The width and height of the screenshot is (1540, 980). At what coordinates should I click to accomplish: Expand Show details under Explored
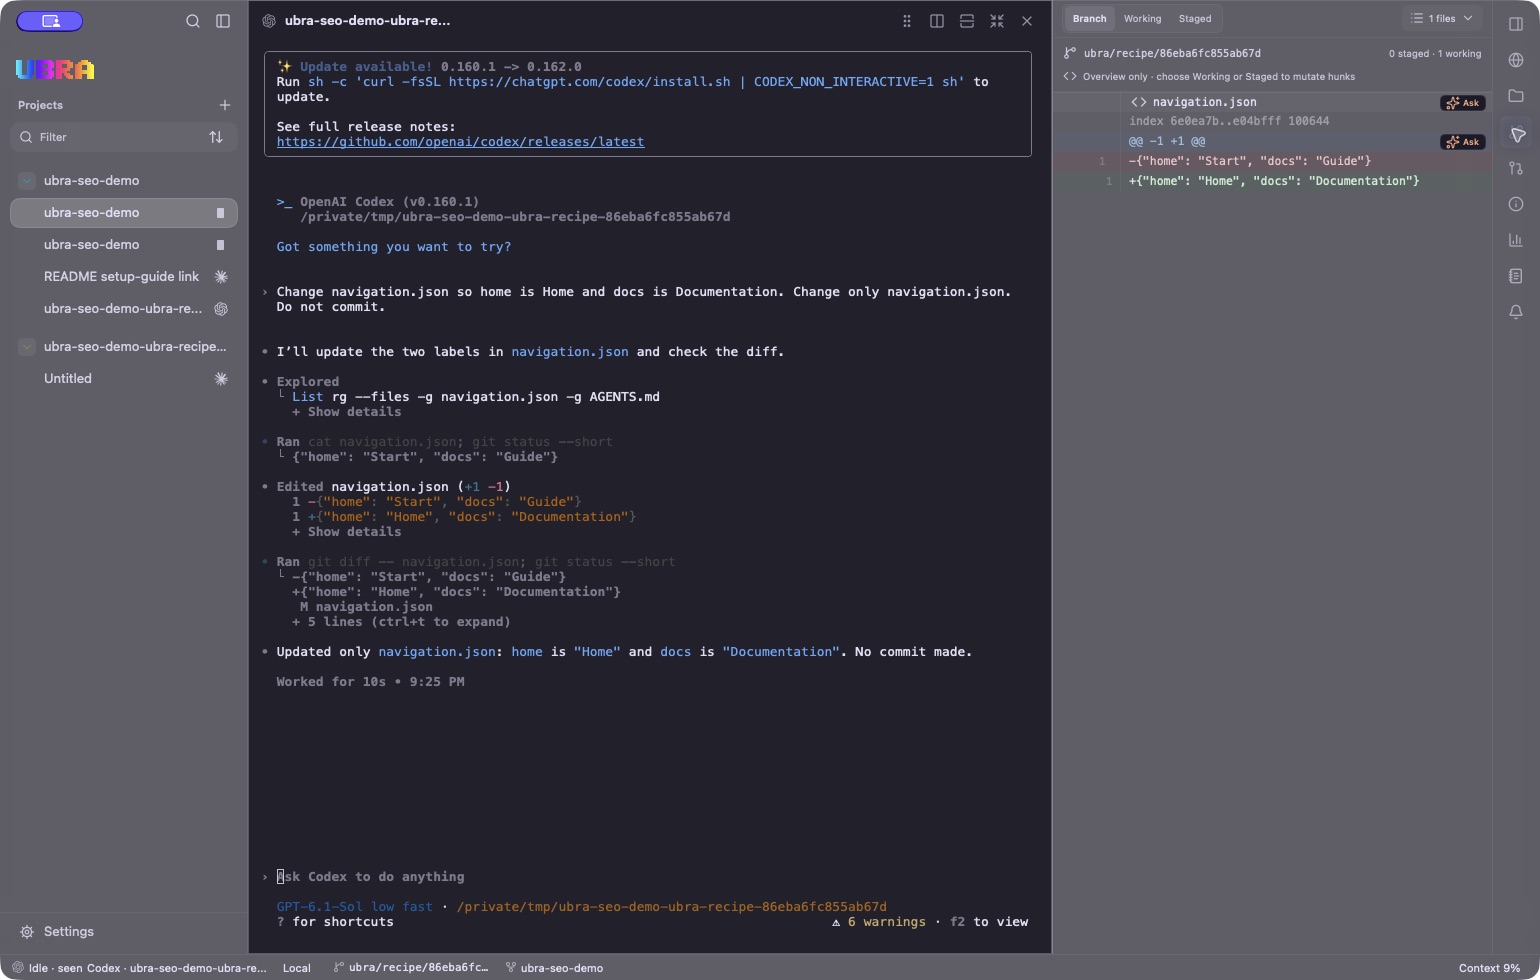[347, 412]
